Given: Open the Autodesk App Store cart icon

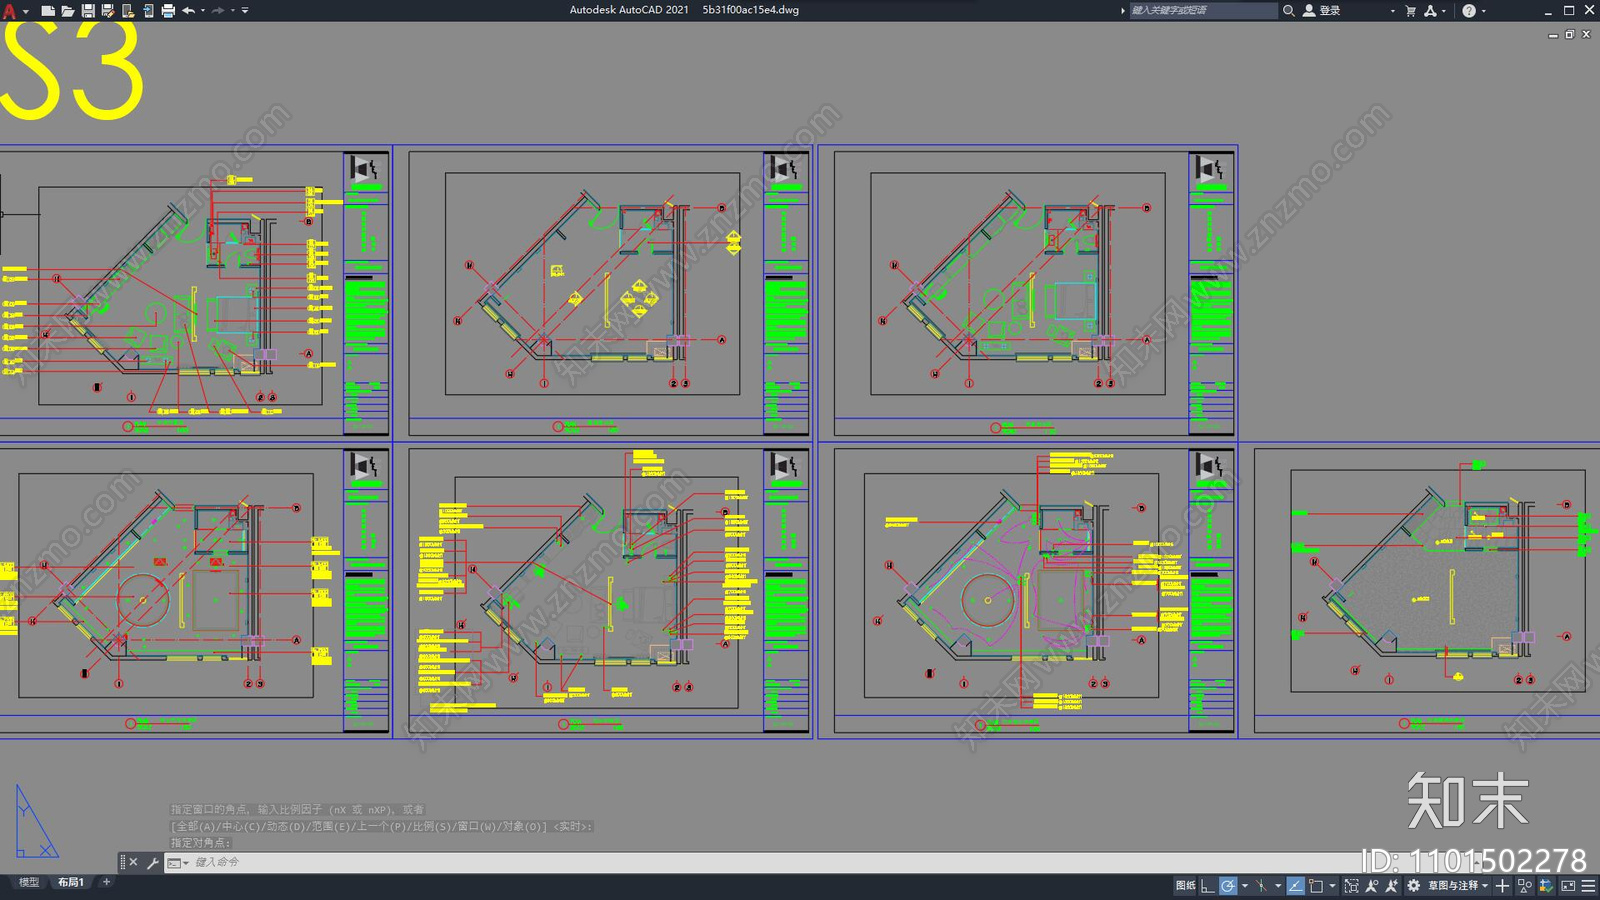Looking at the screenshot, I should [1411, 10].
